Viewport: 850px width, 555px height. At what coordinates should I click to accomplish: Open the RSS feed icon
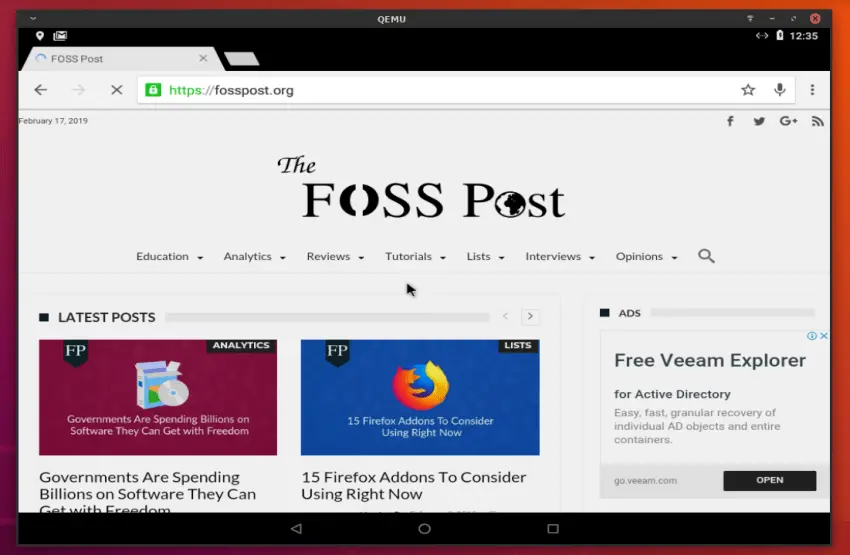coord(817,121)
